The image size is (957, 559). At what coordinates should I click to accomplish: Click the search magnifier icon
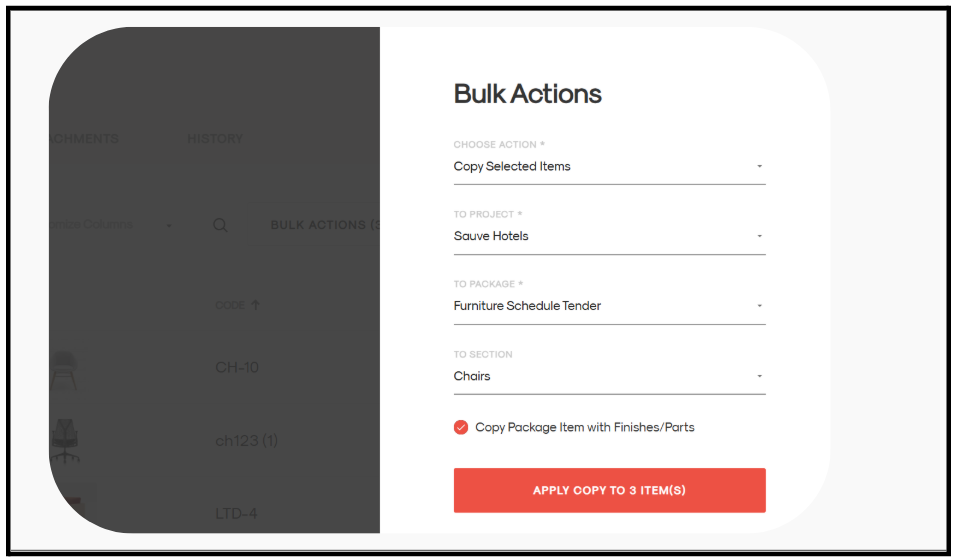(220, 225)
